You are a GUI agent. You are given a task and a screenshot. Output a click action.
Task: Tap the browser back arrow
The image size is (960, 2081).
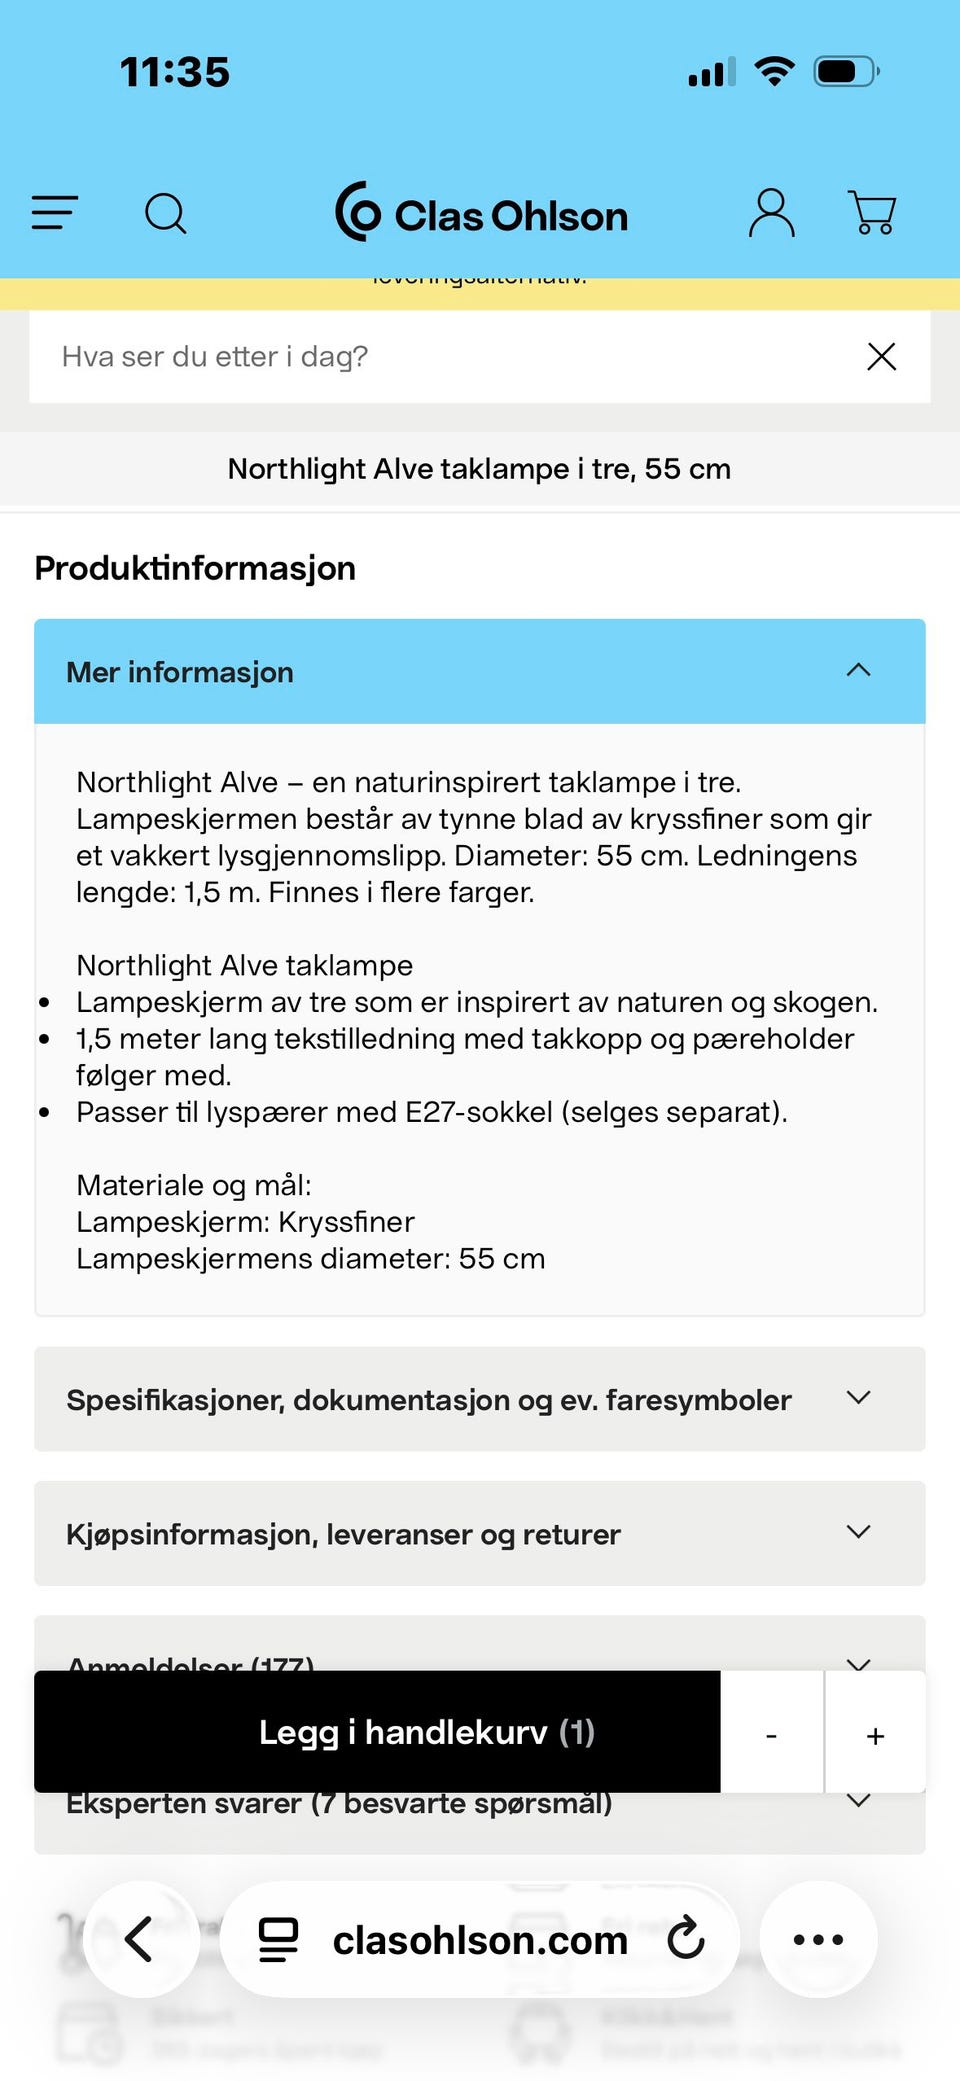click(140, 1939)
